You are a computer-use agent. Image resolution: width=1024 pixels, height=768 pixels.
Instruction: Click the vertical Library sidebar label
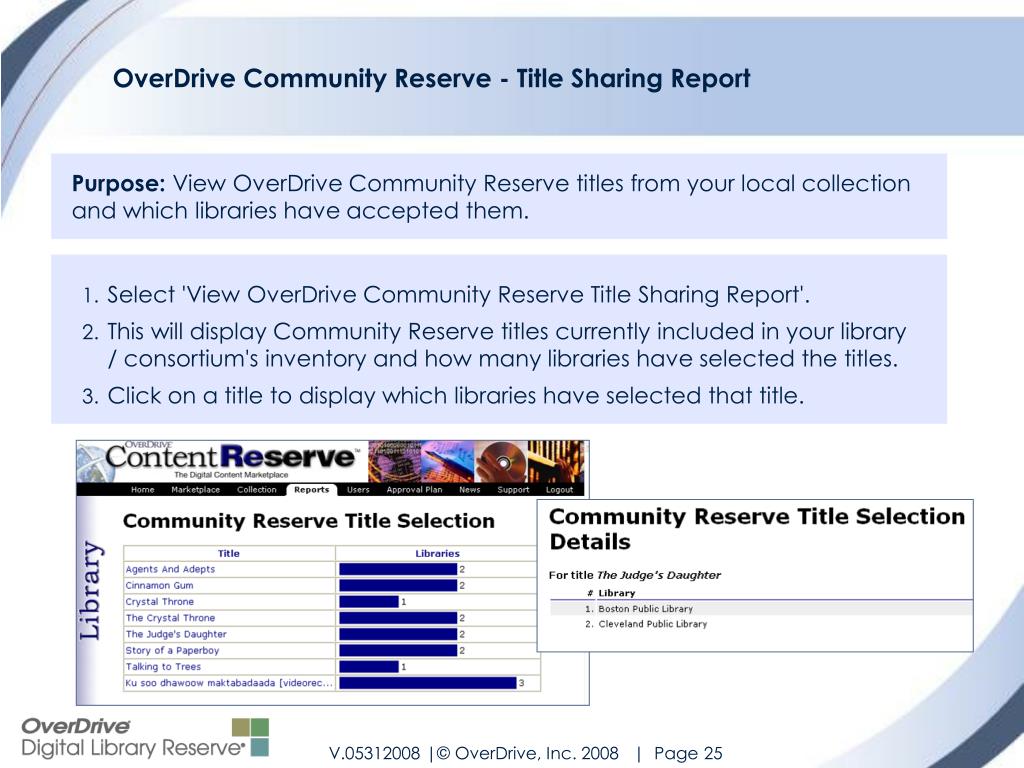coord(91,590)
